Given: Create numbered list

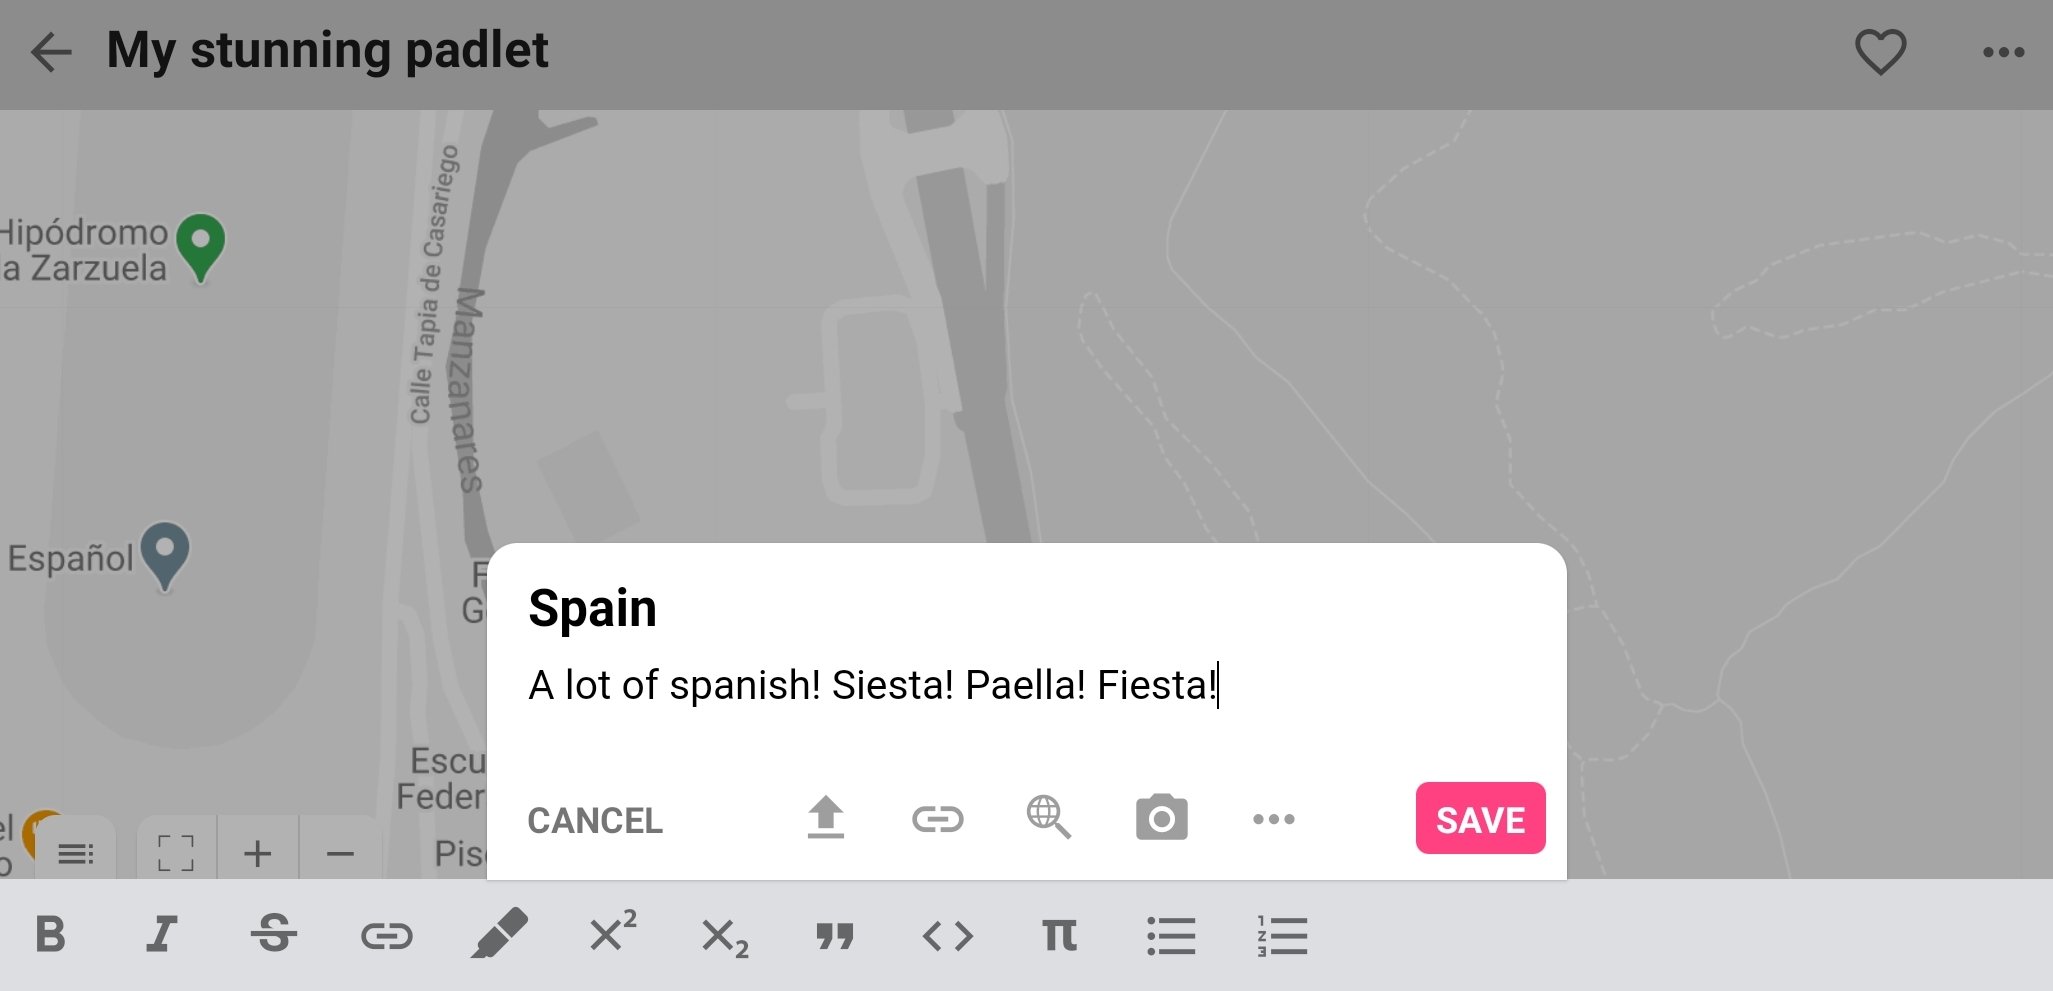Looking at the screenshot, I should (x=1282, y=936).
